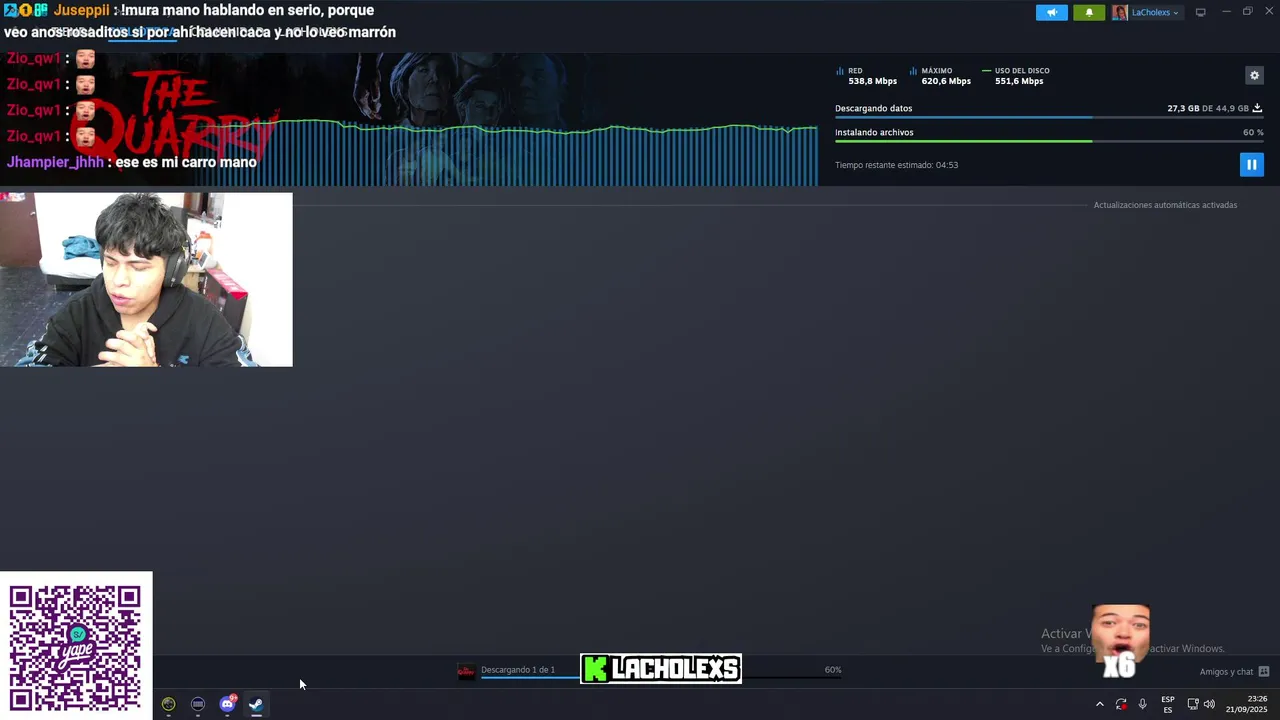Screen dimensions: 1280x720
Task: Open the Steam announcements megaphone button
Action: pyautogui.click(x=1051, y=12)
